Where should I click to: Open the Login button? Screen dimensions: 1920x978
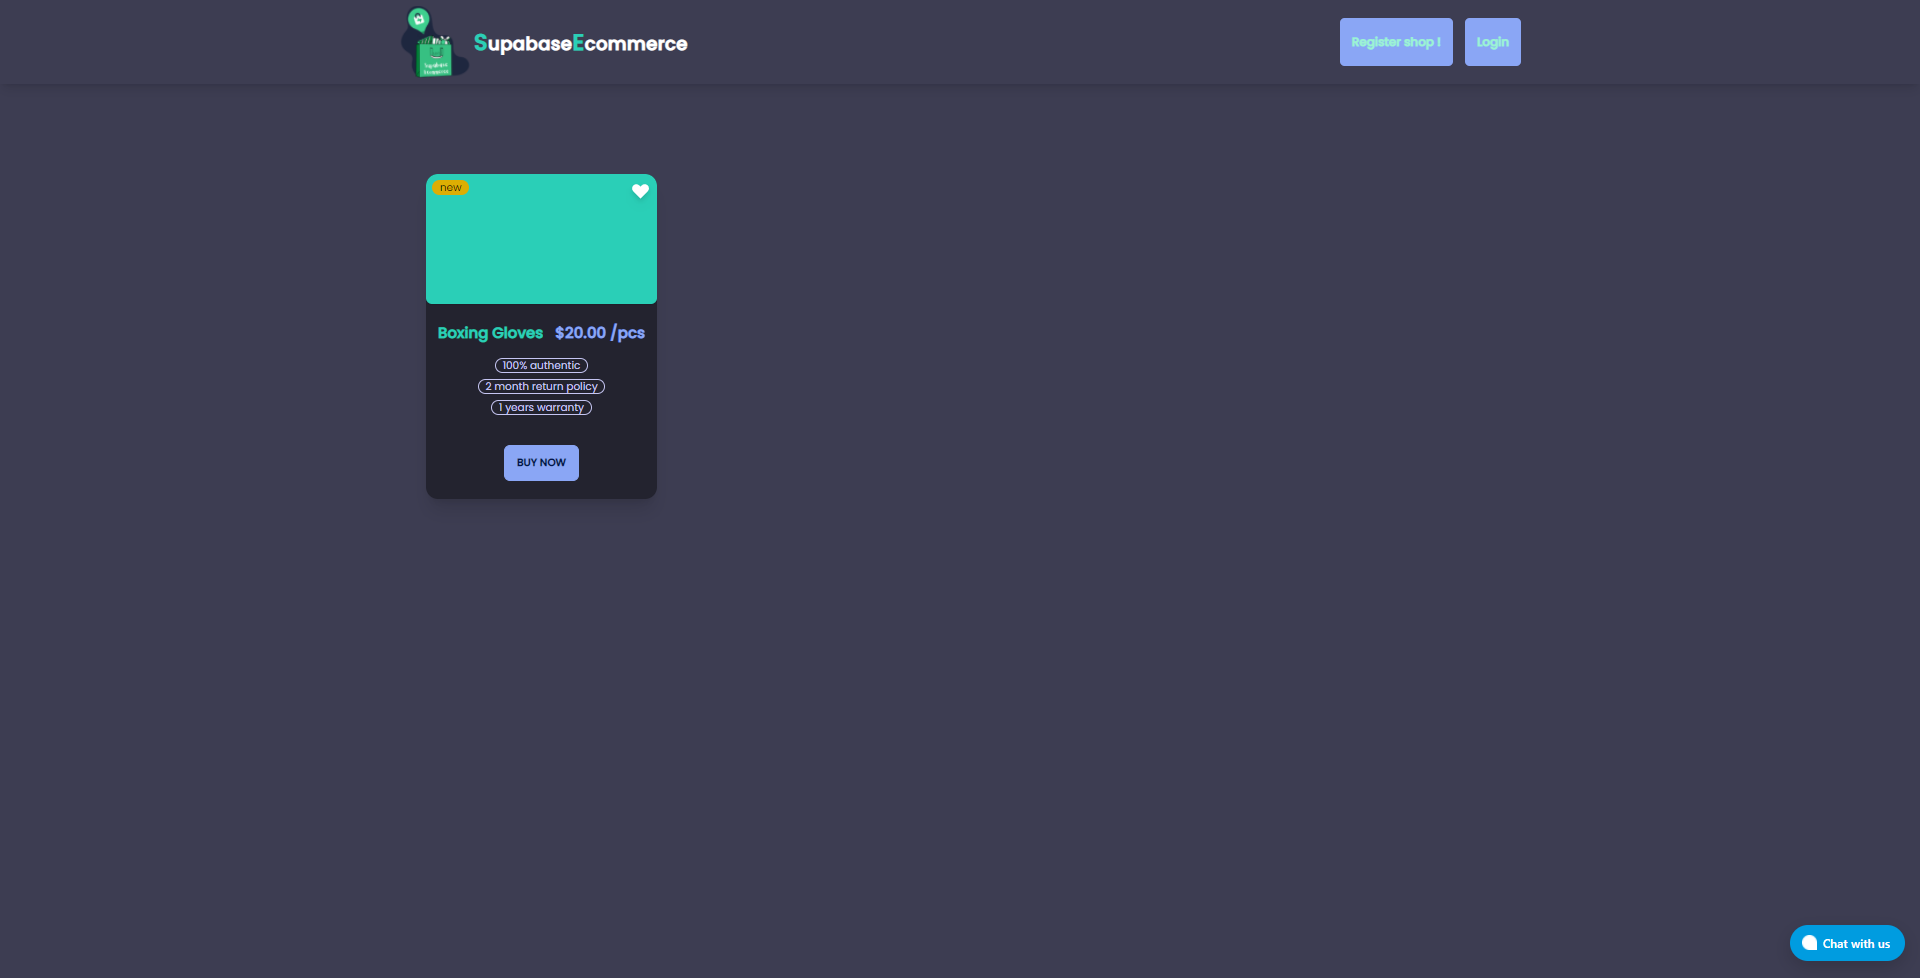click(x=1492, y=42)
